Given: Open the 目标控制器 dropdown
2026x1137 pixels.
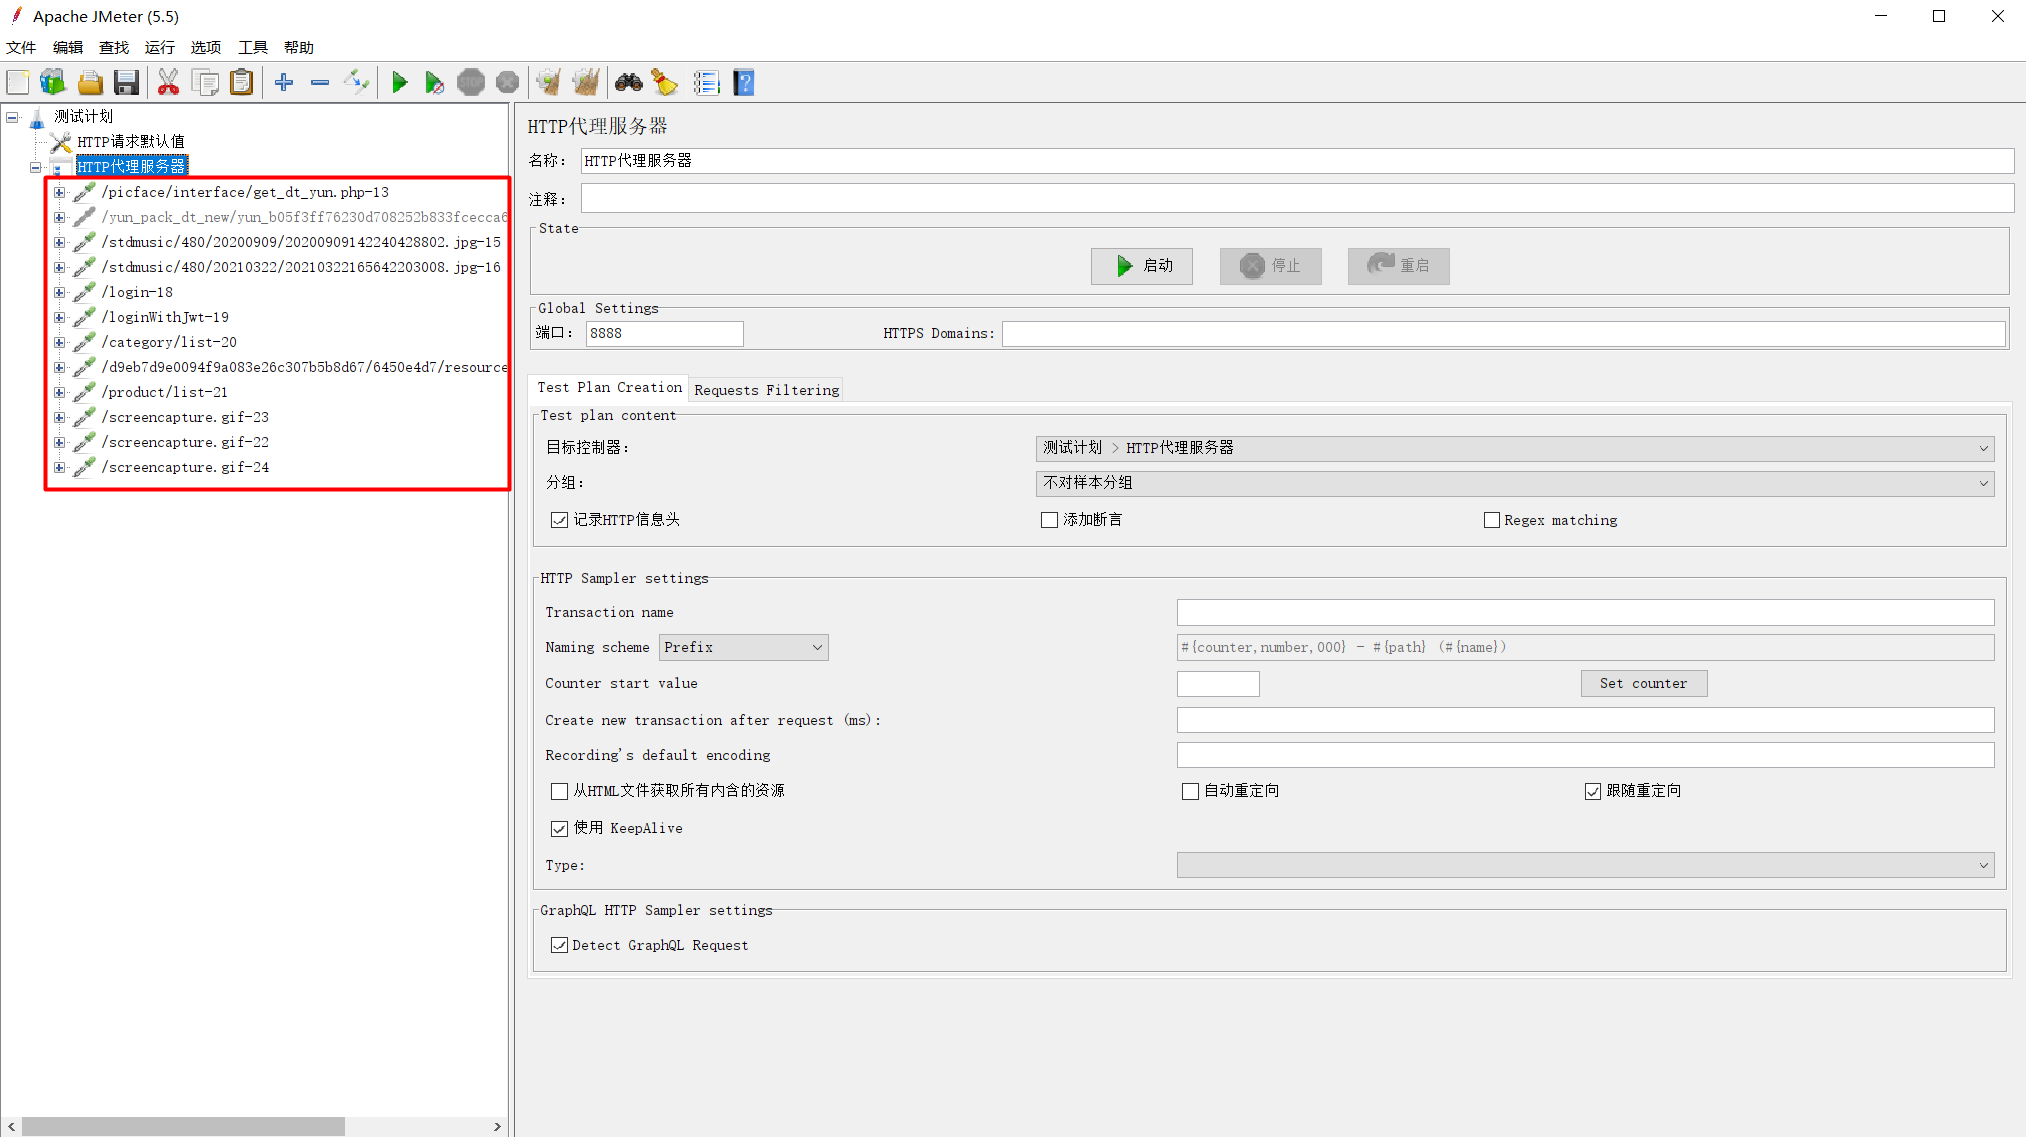Looking at the screenshot, I should coord(1515,448).
